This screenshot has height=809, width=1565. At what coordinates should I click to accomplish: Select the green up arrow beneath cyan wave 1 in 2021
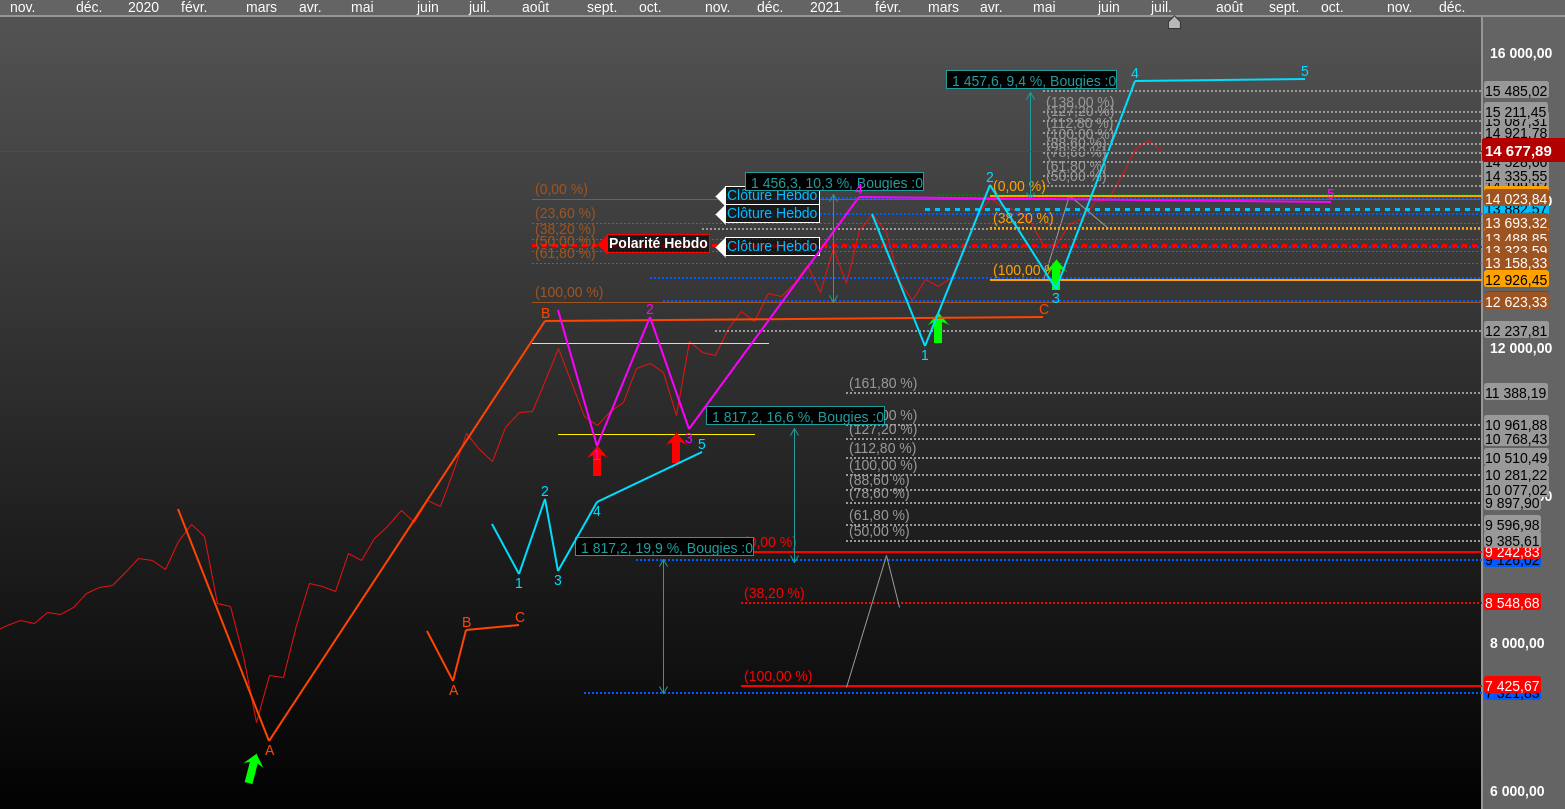point(938,329)
